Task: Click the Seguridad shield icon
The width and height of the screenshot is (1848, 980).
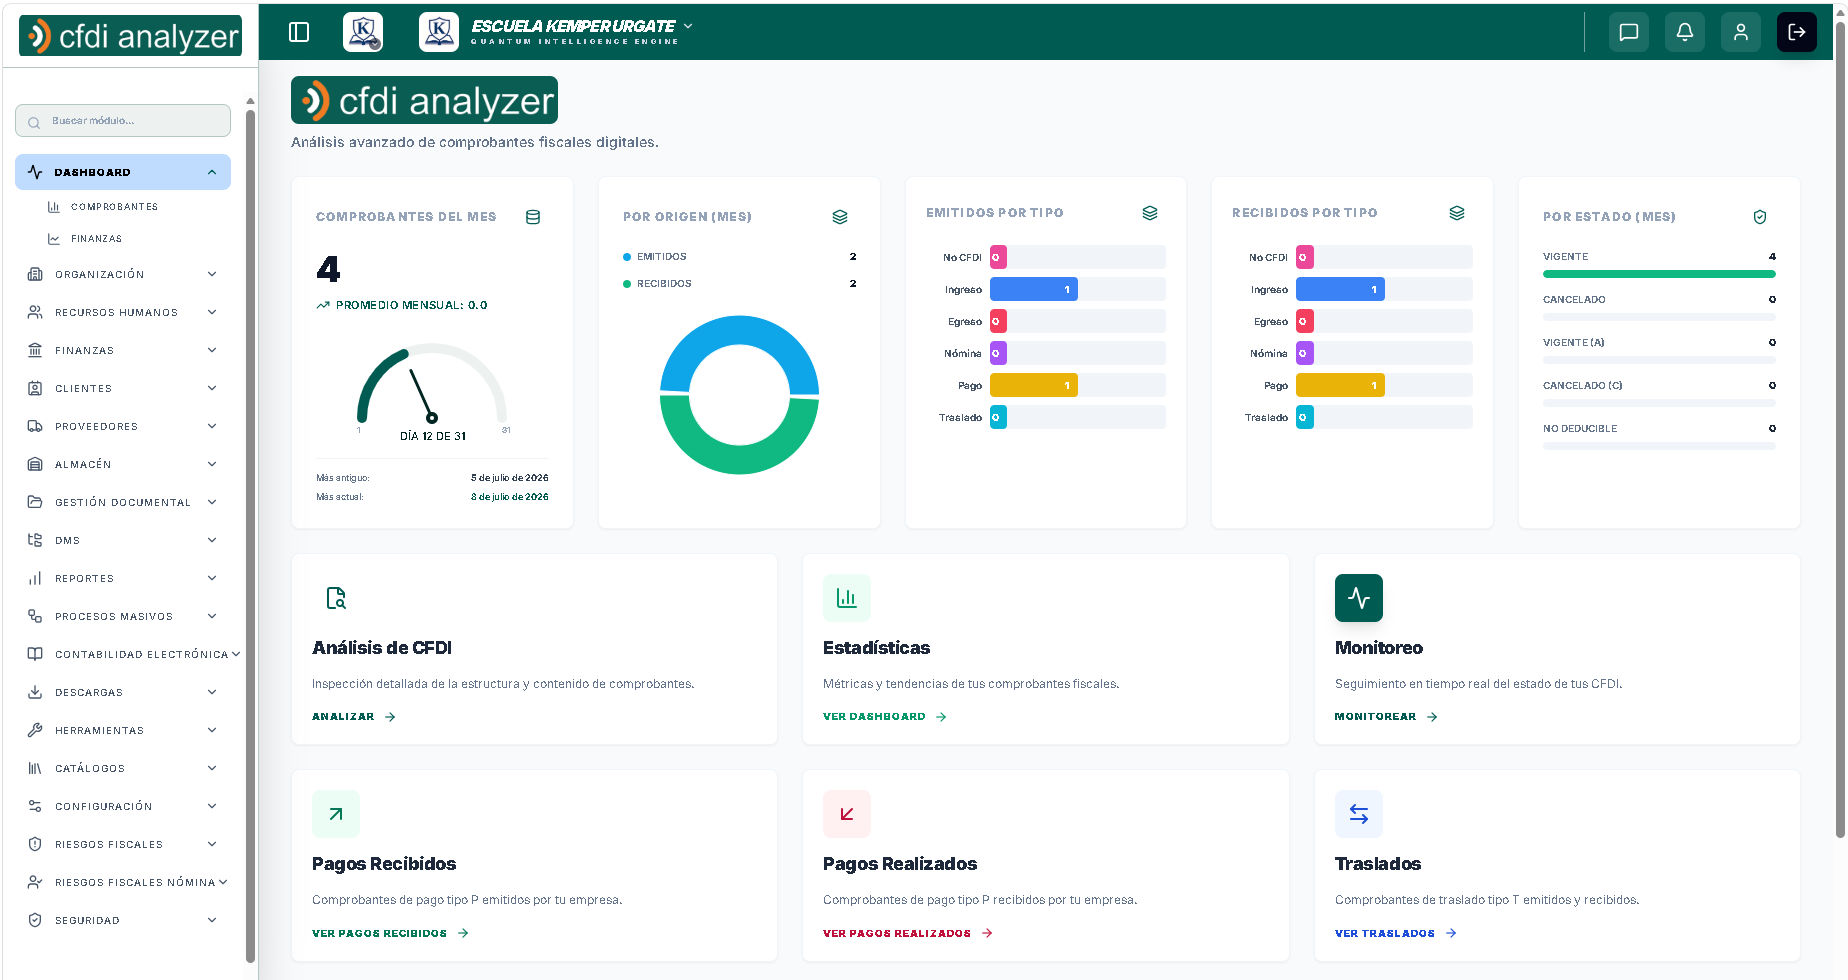Action: click(x=35, y=920)
